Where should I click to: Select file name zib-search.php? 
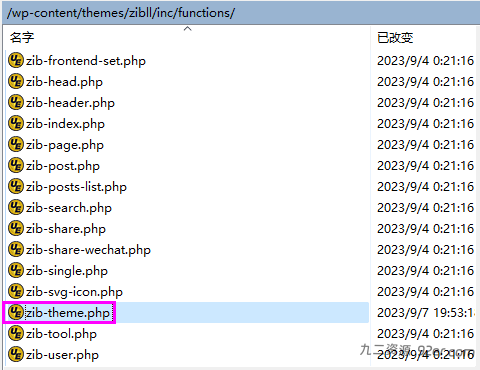(69, 208)
